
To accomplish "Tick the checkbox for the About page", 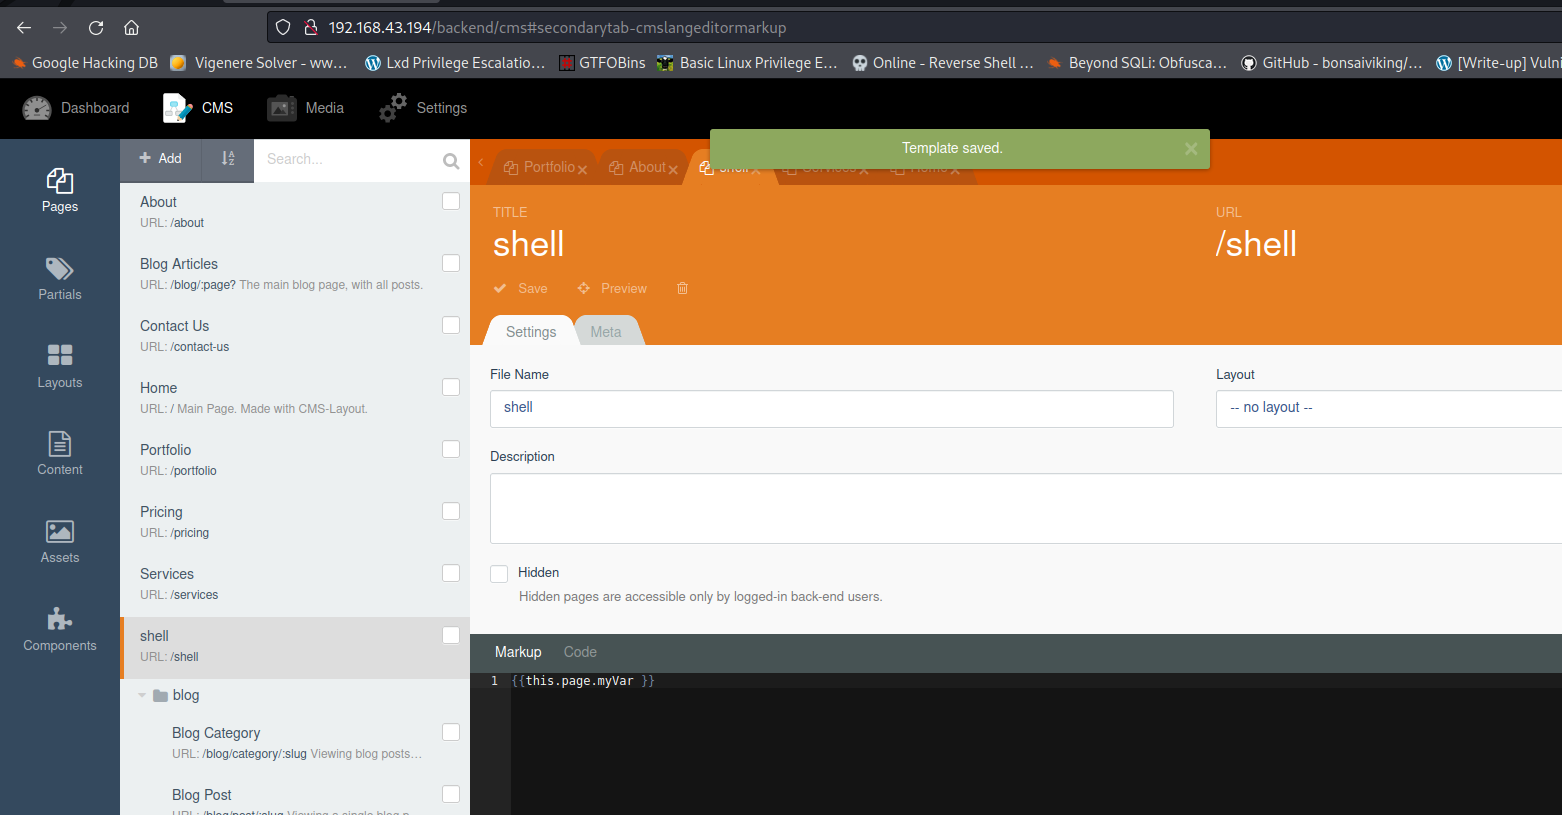I will point(451,201).
